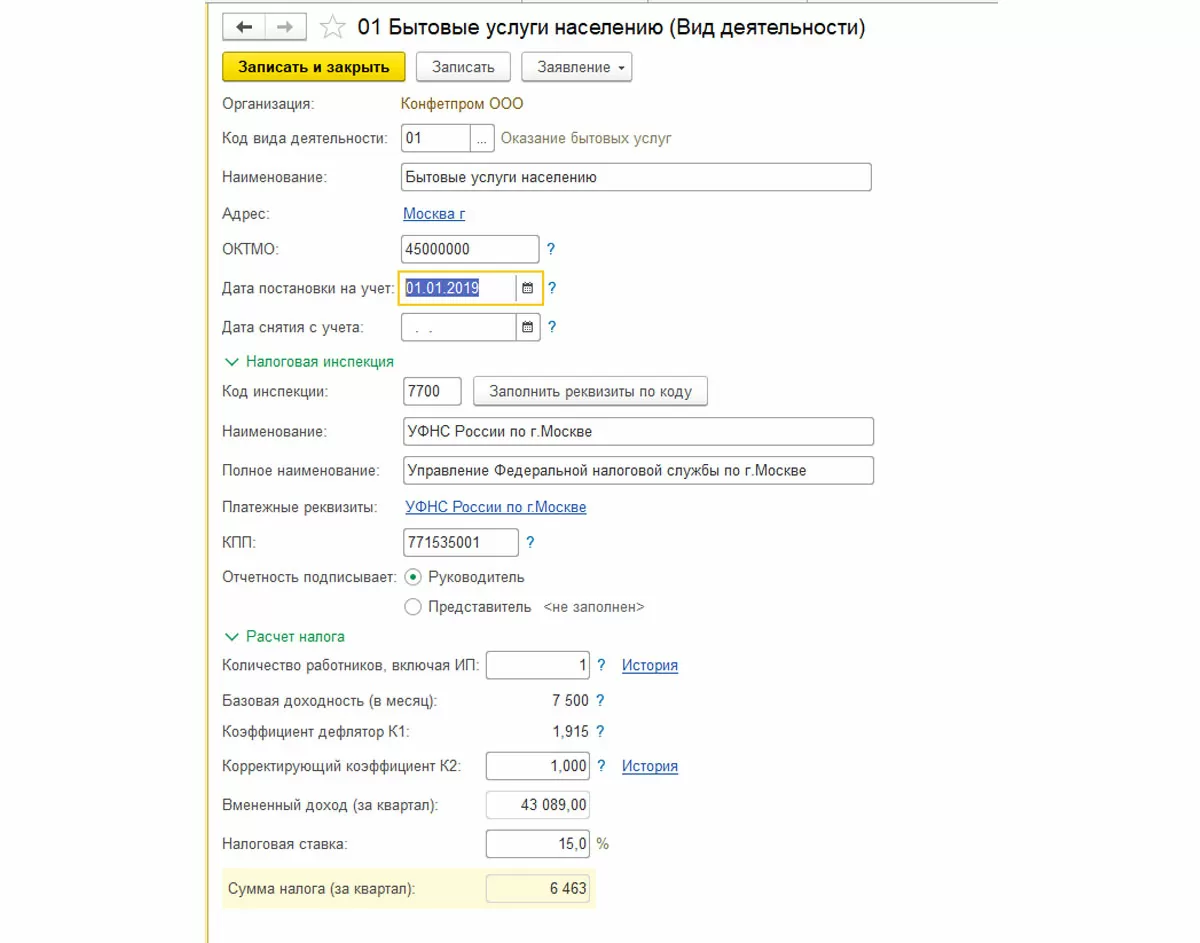Add form to favorites with star icon

click(x=333, y=27)
